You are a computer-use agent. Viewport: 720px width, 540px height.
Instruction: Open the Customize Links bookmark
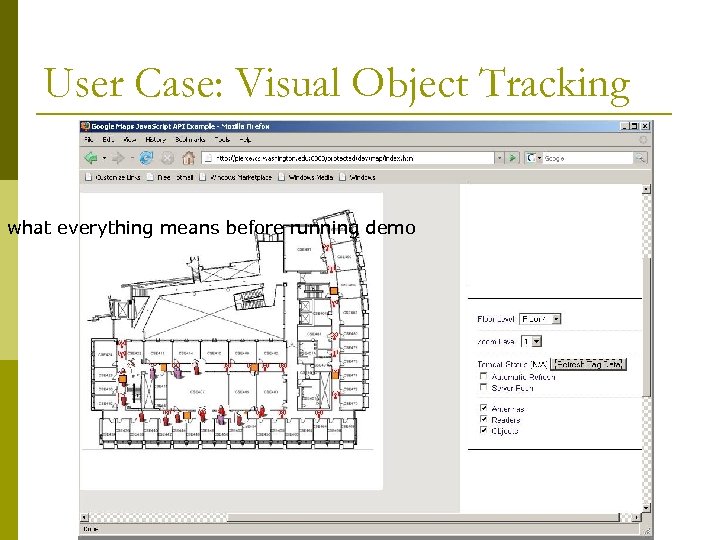coord(113,177)
